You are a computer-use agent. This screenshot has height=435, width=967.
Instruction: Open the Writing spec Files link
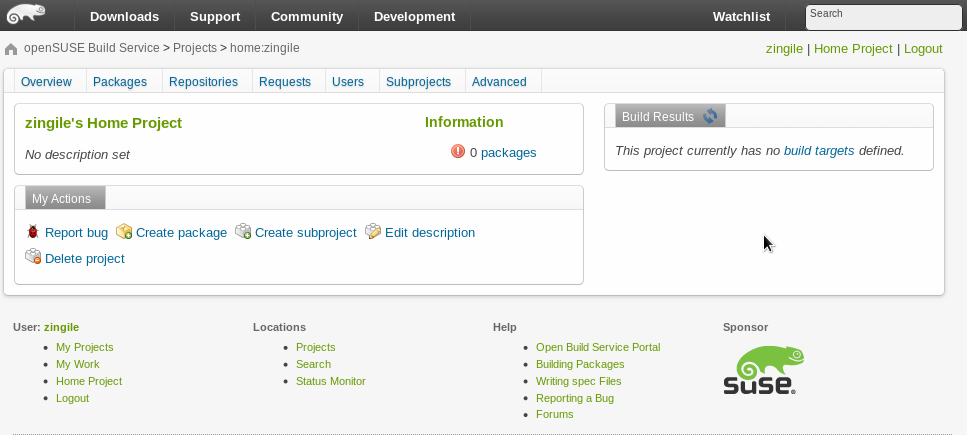pyautogui.click(x=578, y=381)
